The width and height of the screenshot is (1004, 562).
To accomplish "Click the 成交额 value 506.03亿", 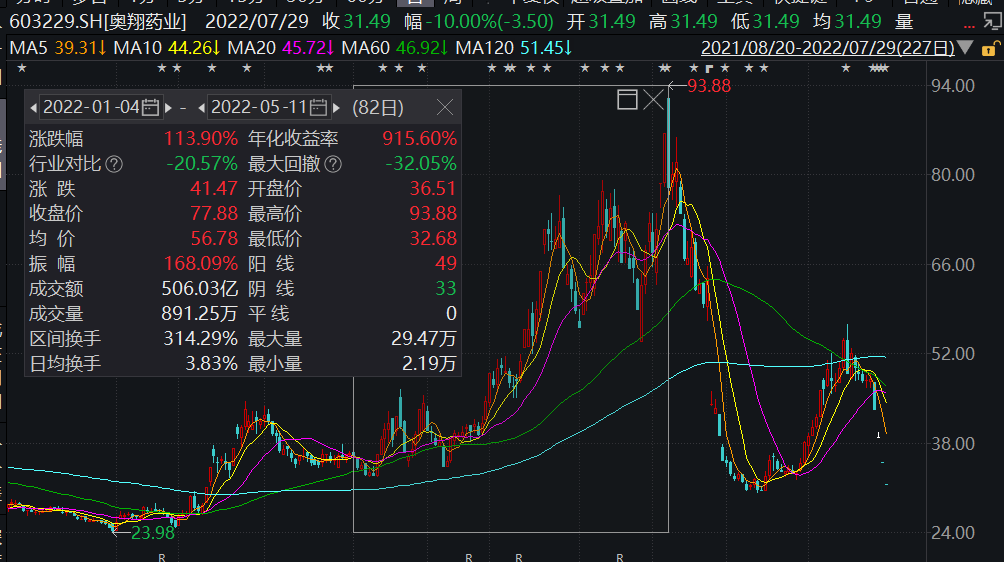I will point(199,288).
